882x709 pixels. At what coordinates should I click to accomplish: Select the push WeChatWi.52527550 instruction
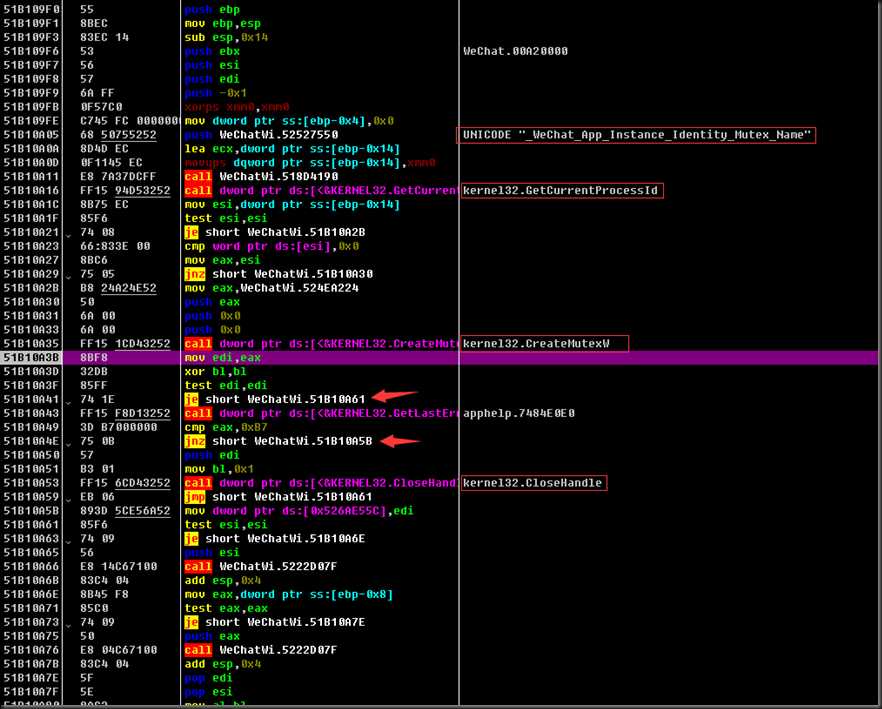tap(262, 135)
